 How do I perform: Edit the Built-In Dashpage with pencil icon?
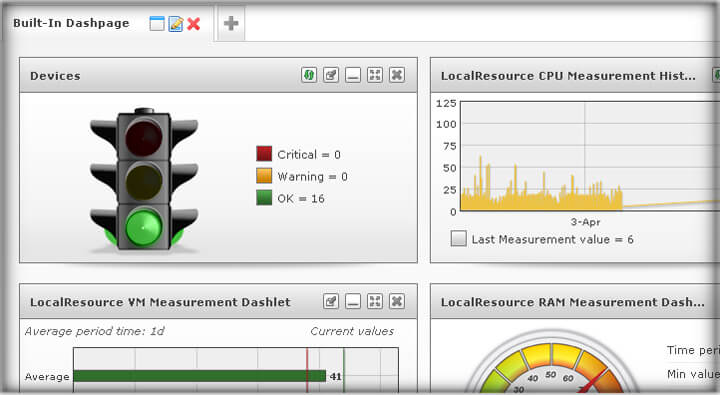coord(176,23)
